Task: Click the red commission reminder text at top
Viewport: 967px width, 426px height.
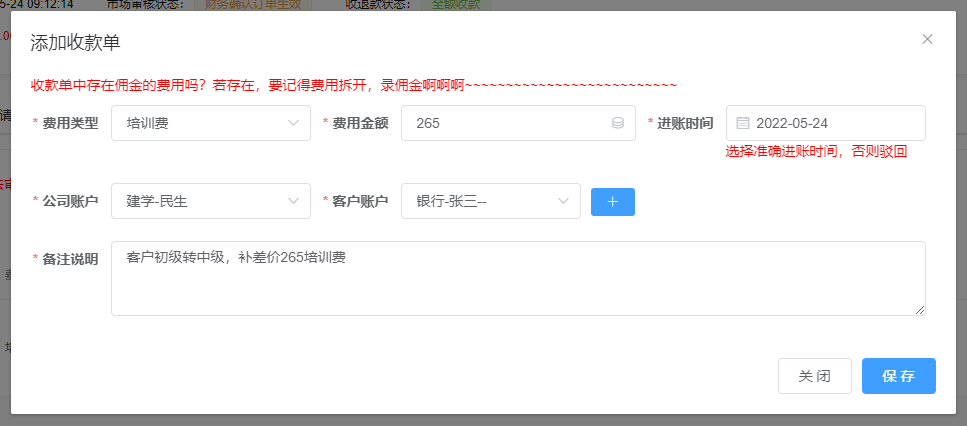Action: [354, 86]
